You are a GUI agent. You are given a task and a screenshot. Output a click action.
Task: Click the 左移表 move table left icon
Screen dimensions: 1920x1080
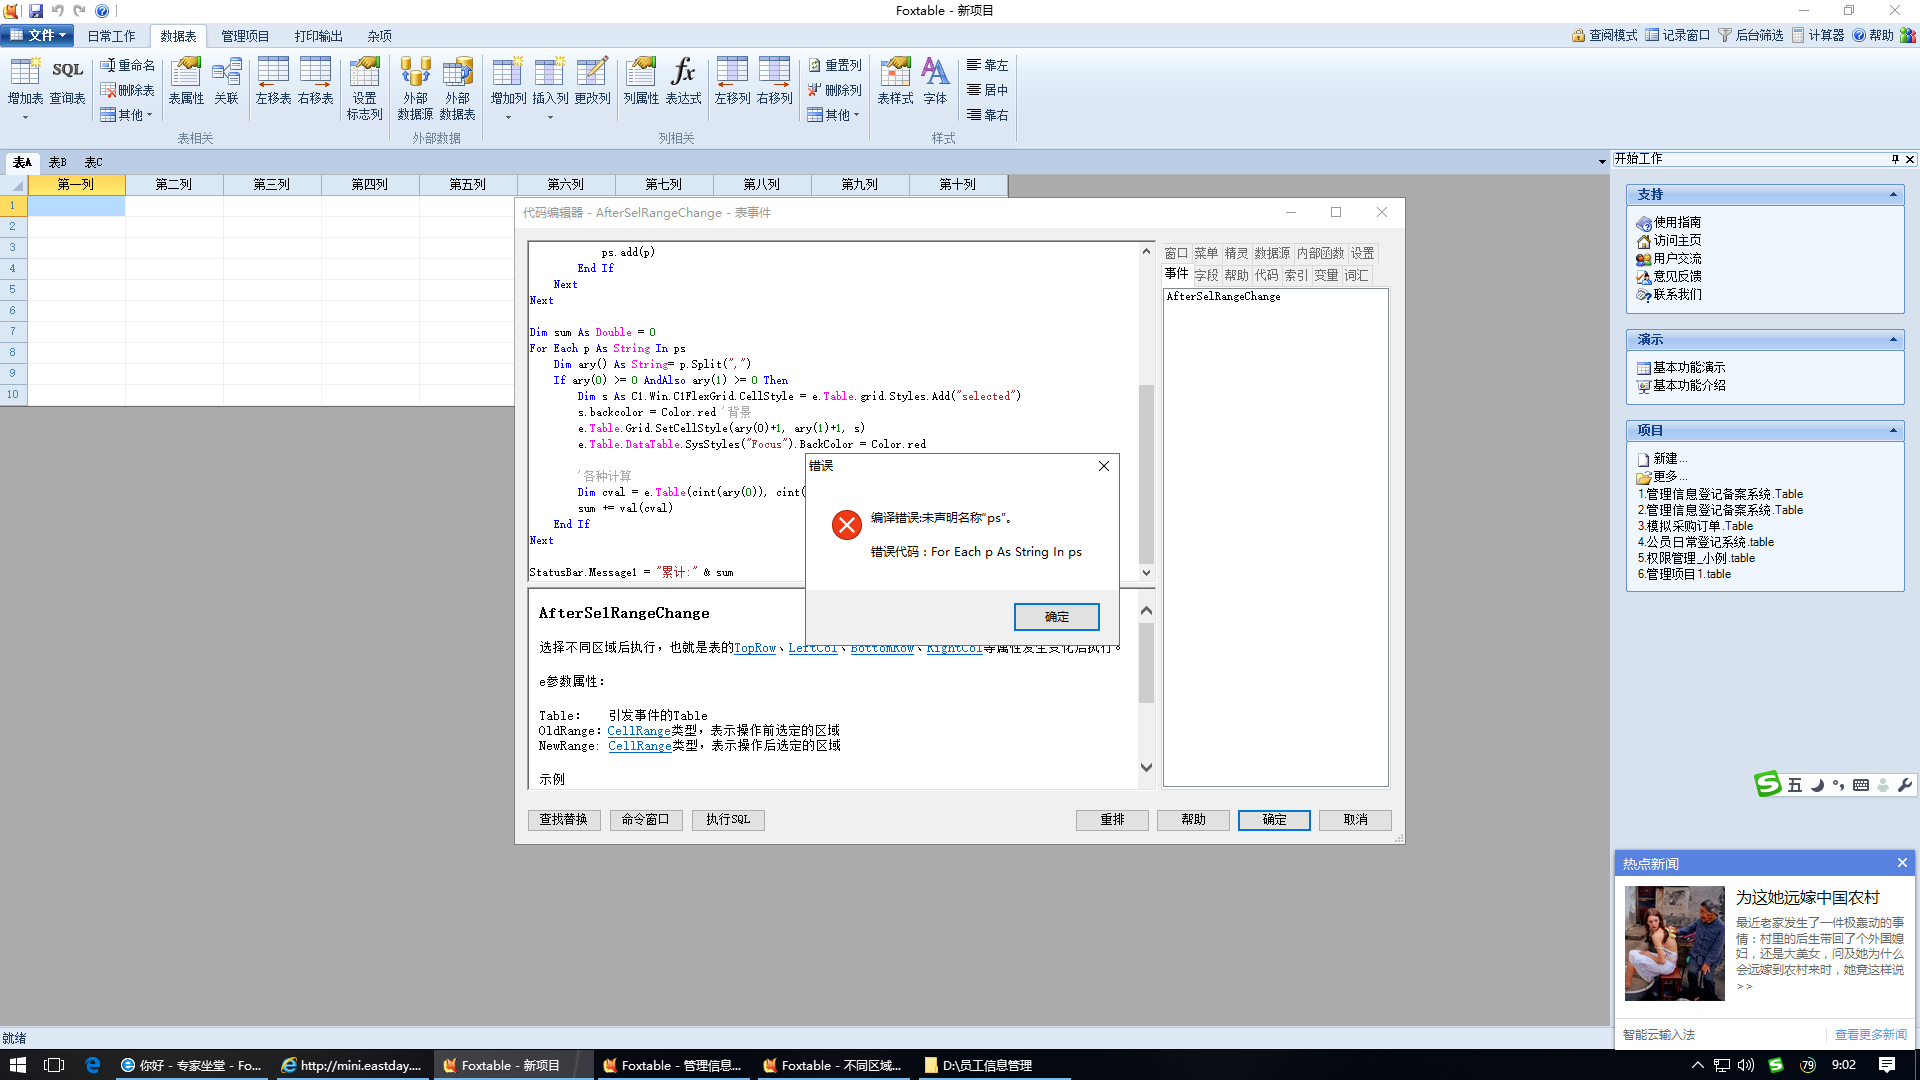coord(273,80)
